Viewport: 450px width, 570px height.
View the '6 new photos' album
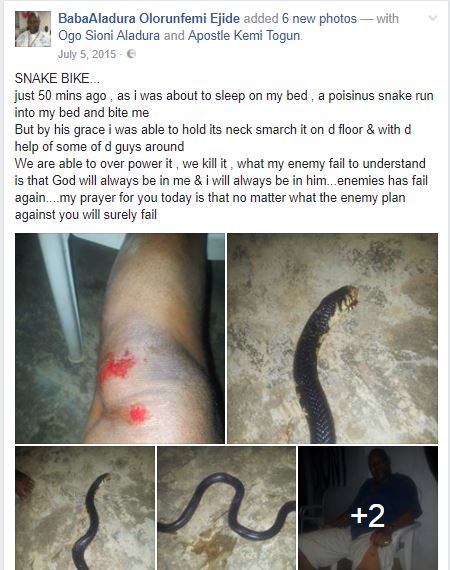click(x=320, y=19)
